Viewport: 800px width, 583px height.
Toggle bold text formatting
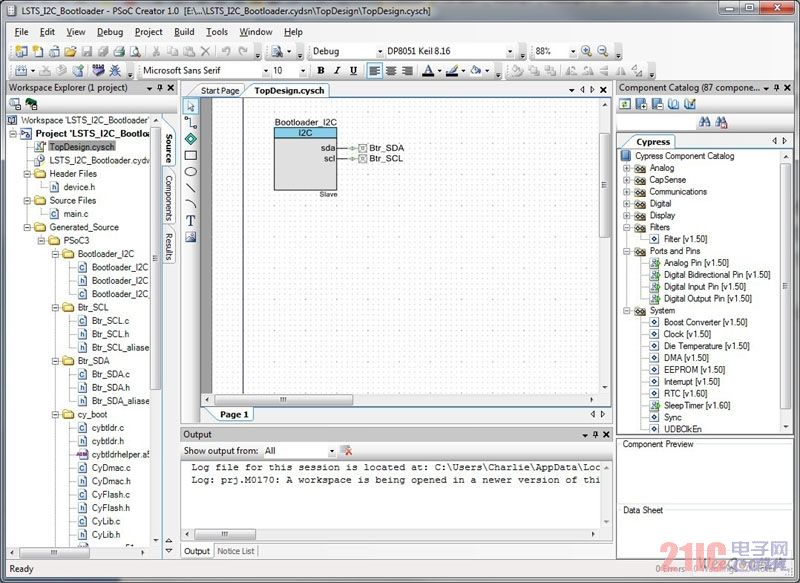[320, 71]
